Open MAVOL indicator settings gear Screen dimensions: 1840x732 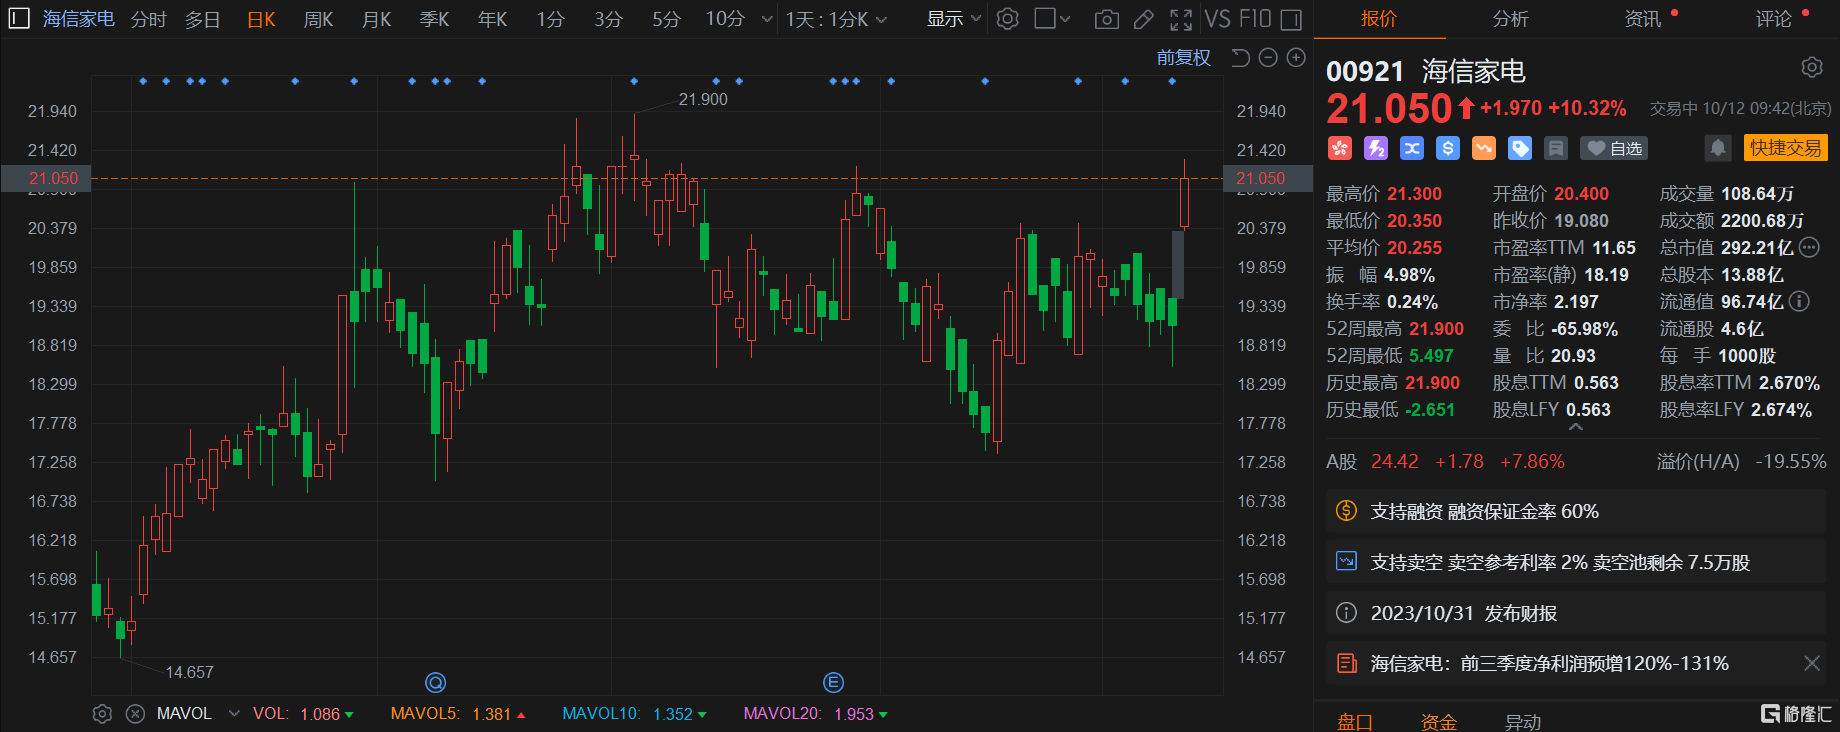point(102,714)
